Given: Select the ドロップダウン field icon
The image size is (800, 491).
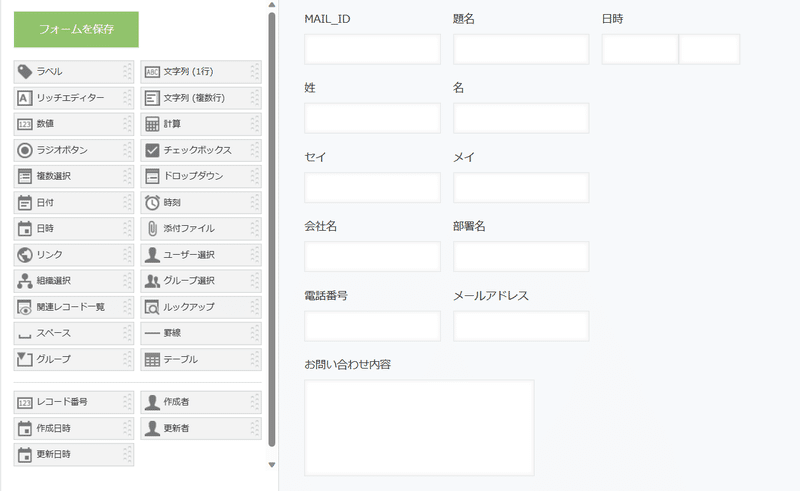Looking at the screenshot, I should click(152, 176).
